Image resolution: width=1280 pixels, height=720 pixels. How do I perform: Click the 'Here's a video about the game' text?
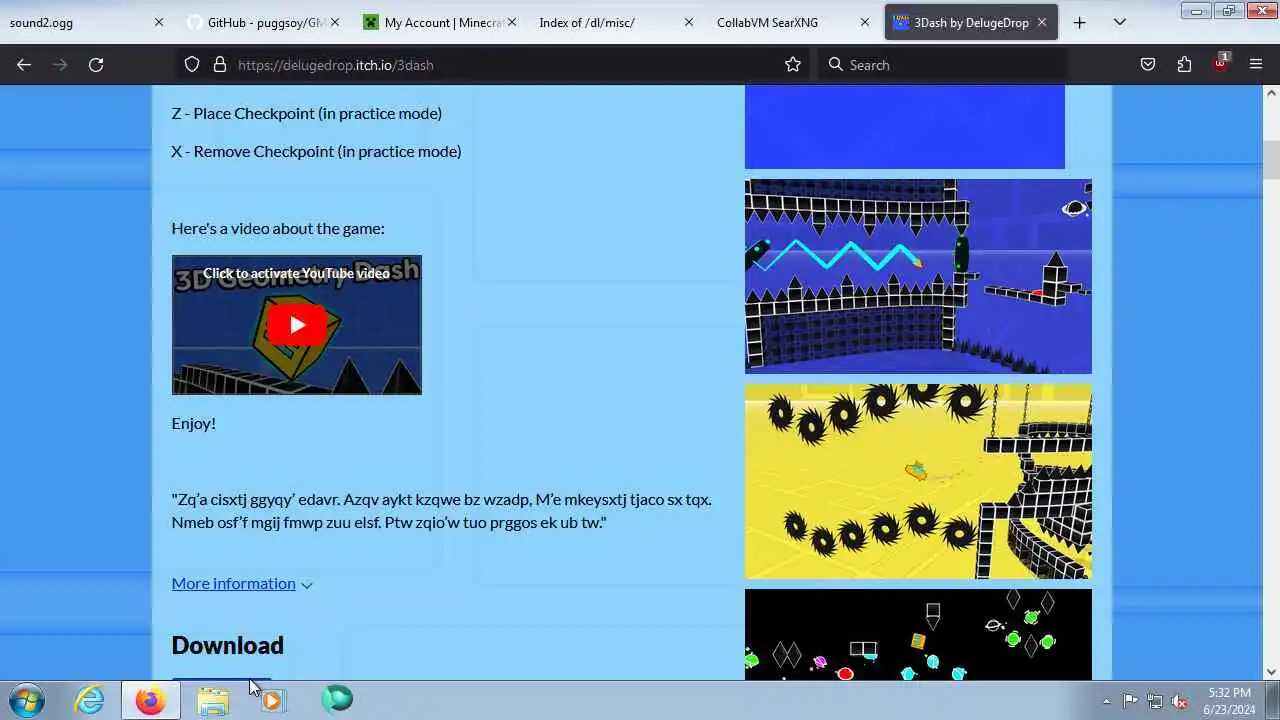point(278,228)
